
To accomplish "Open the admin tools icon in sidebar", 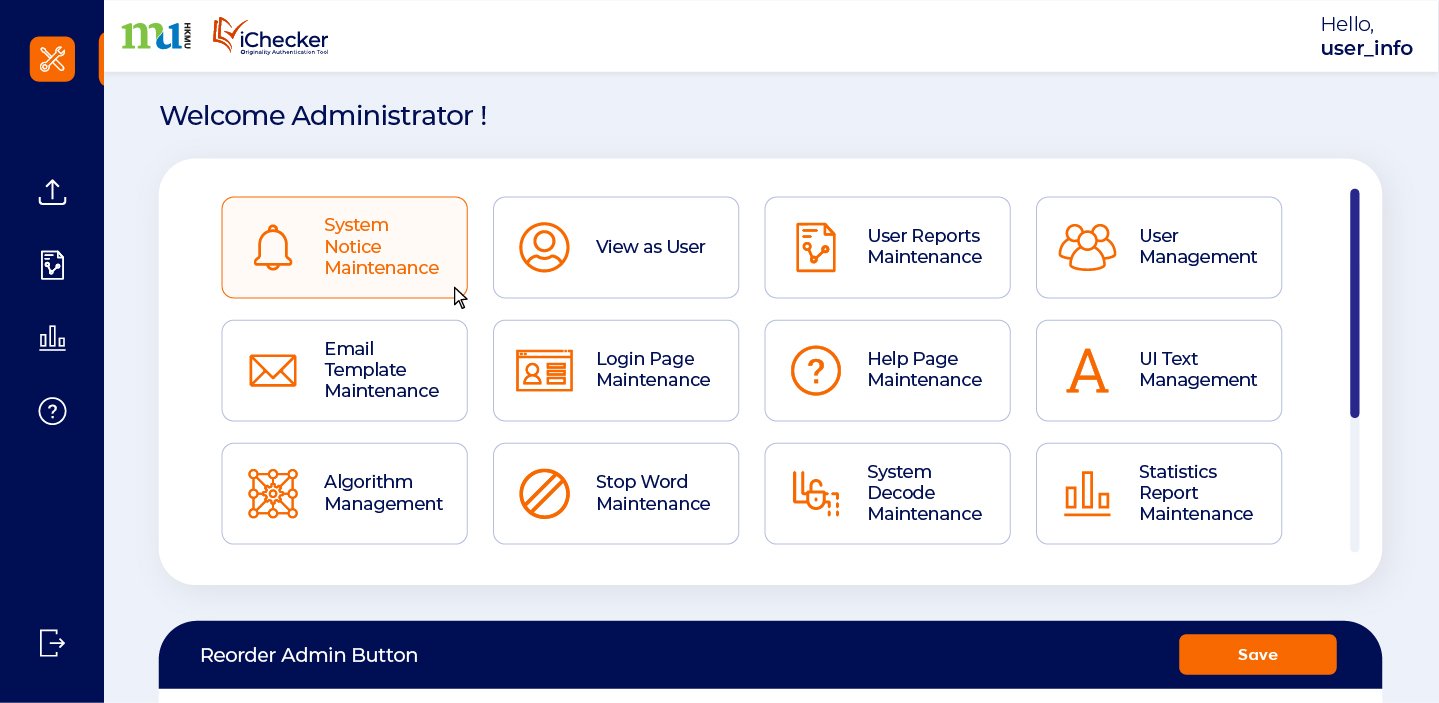I will pyautogui.click(x=52, y=59).
